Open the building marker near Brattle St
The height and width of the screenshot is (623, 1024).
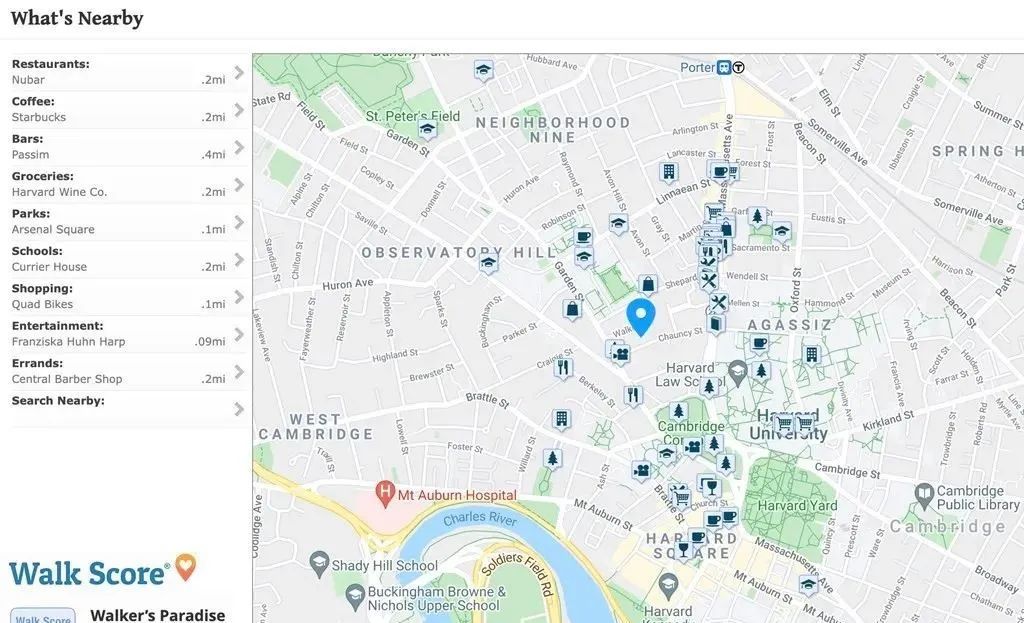[x=561, y=419]
